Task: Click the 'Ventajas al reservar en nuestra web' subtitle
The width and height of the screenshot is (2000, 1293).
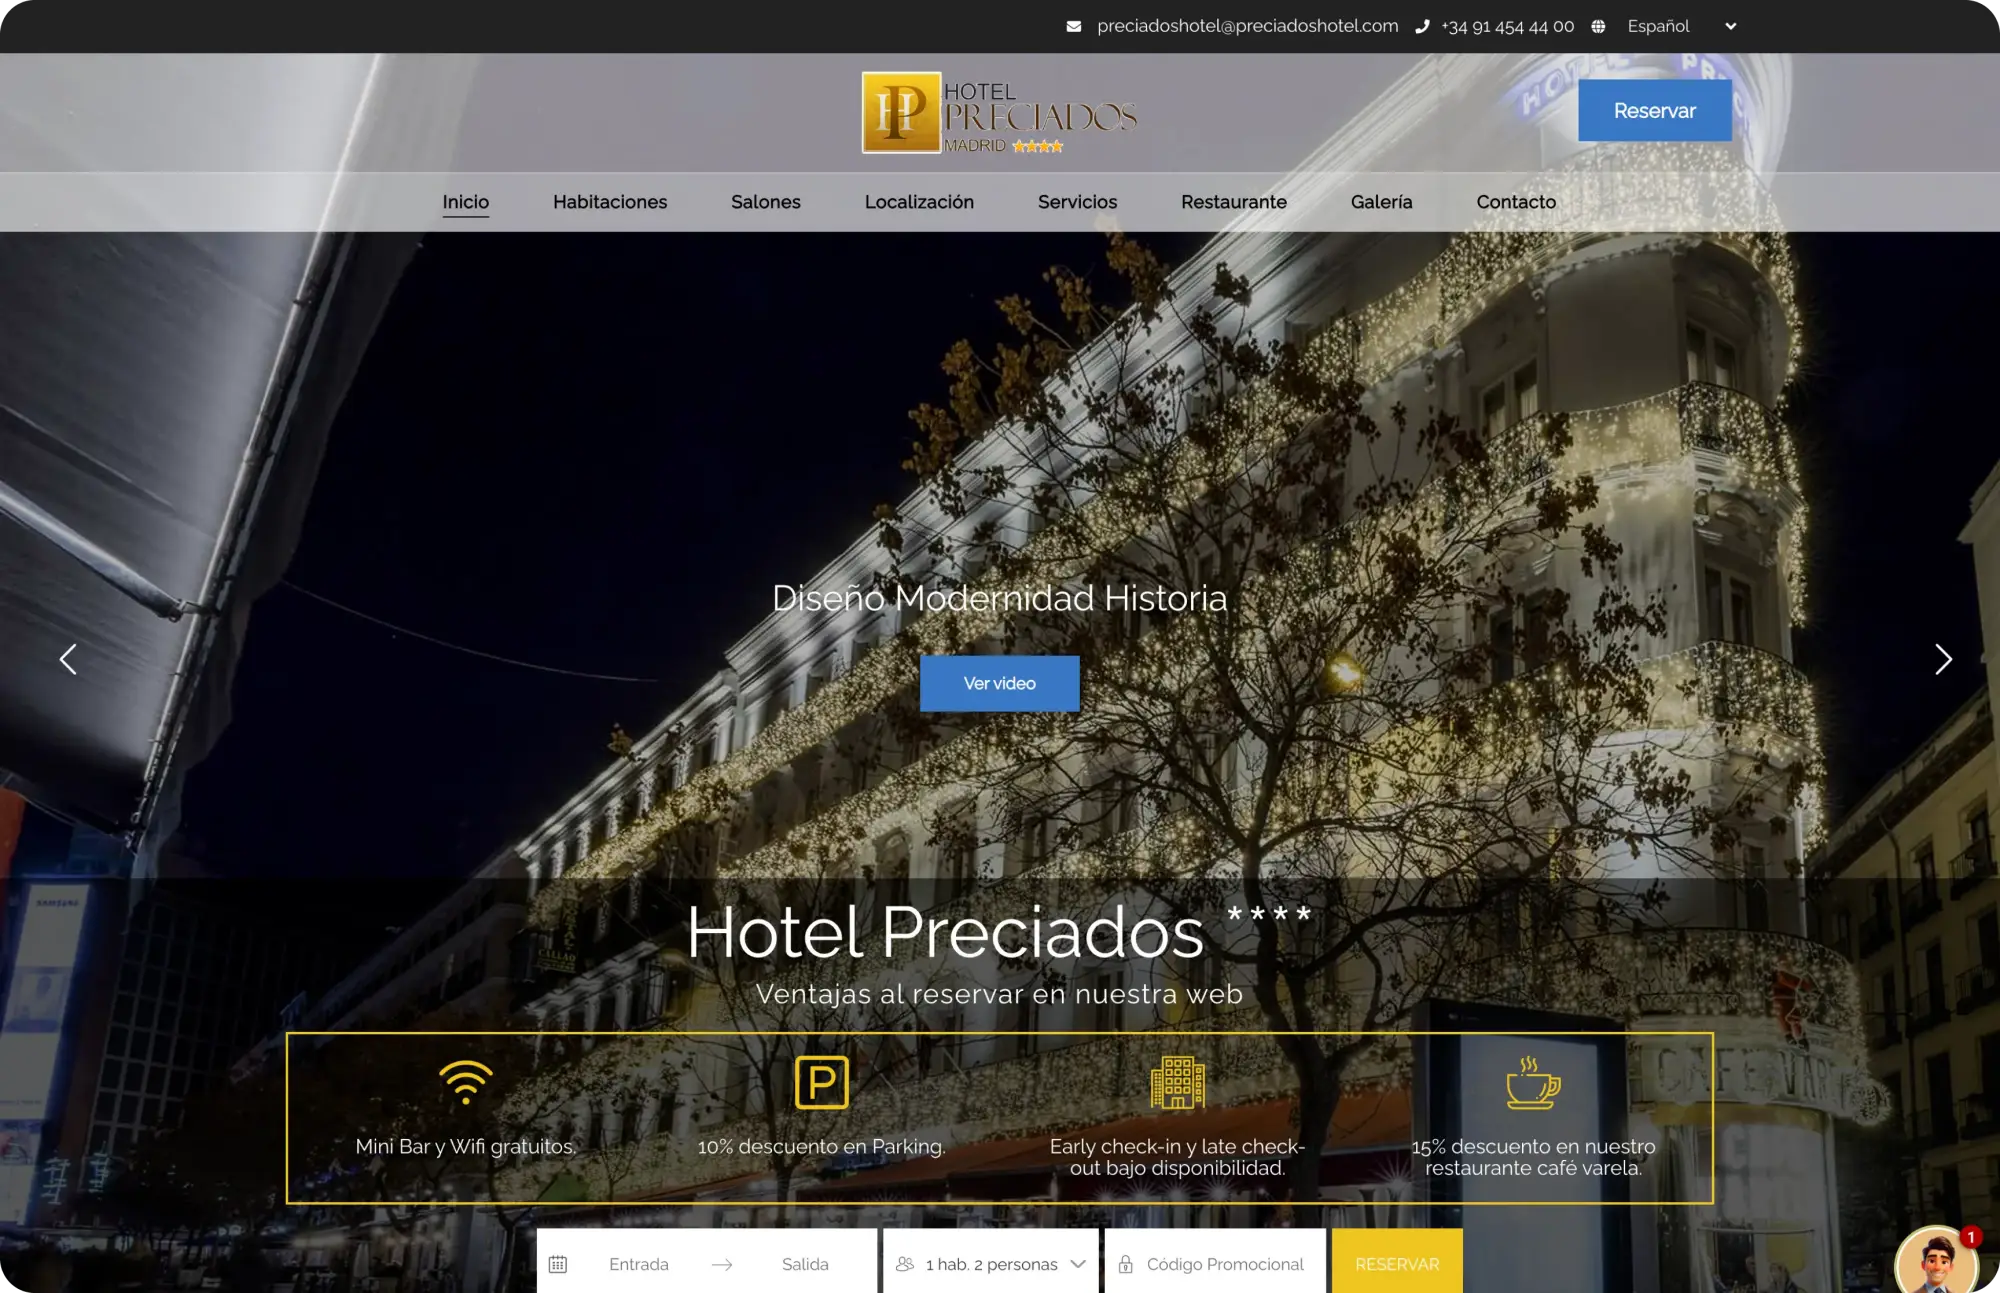Action: [999, 994]
